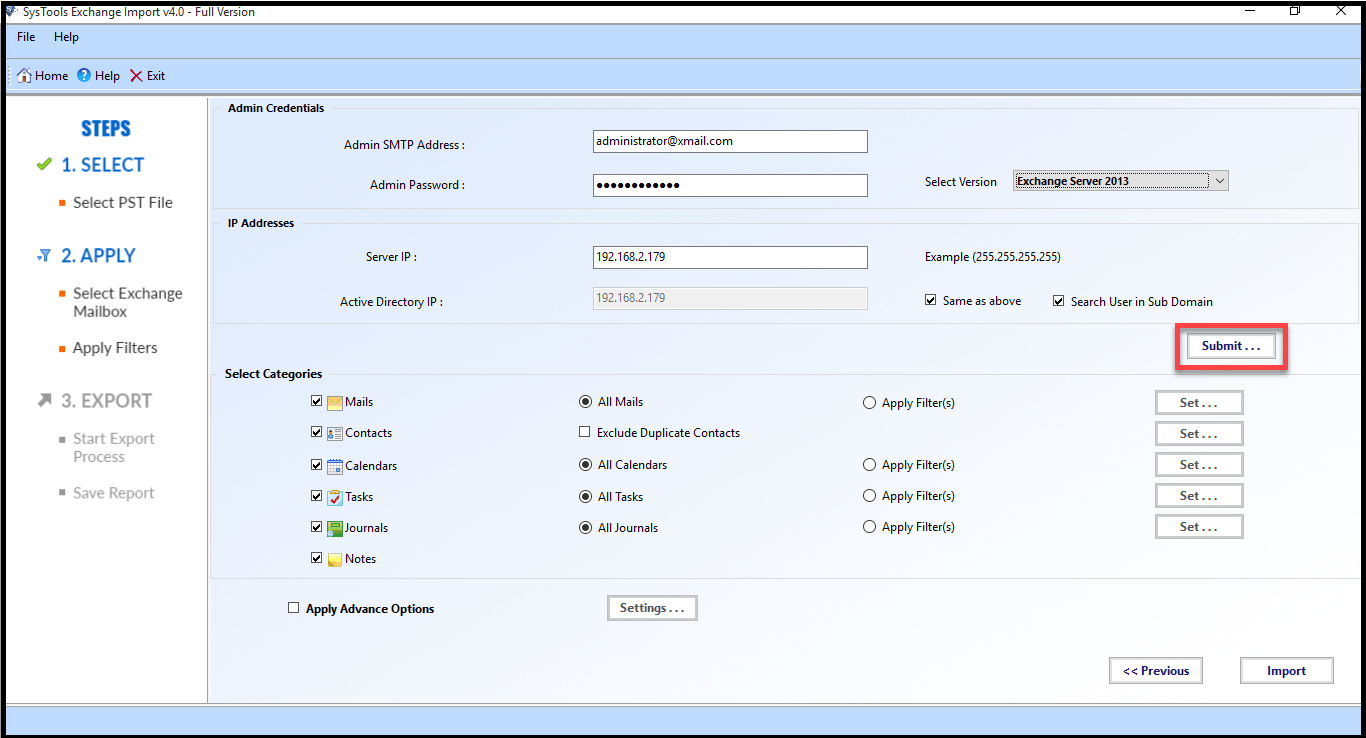Viewport: 1366px width, 738px height.
Task: Click the Submit button
Action: [1231, 346]
